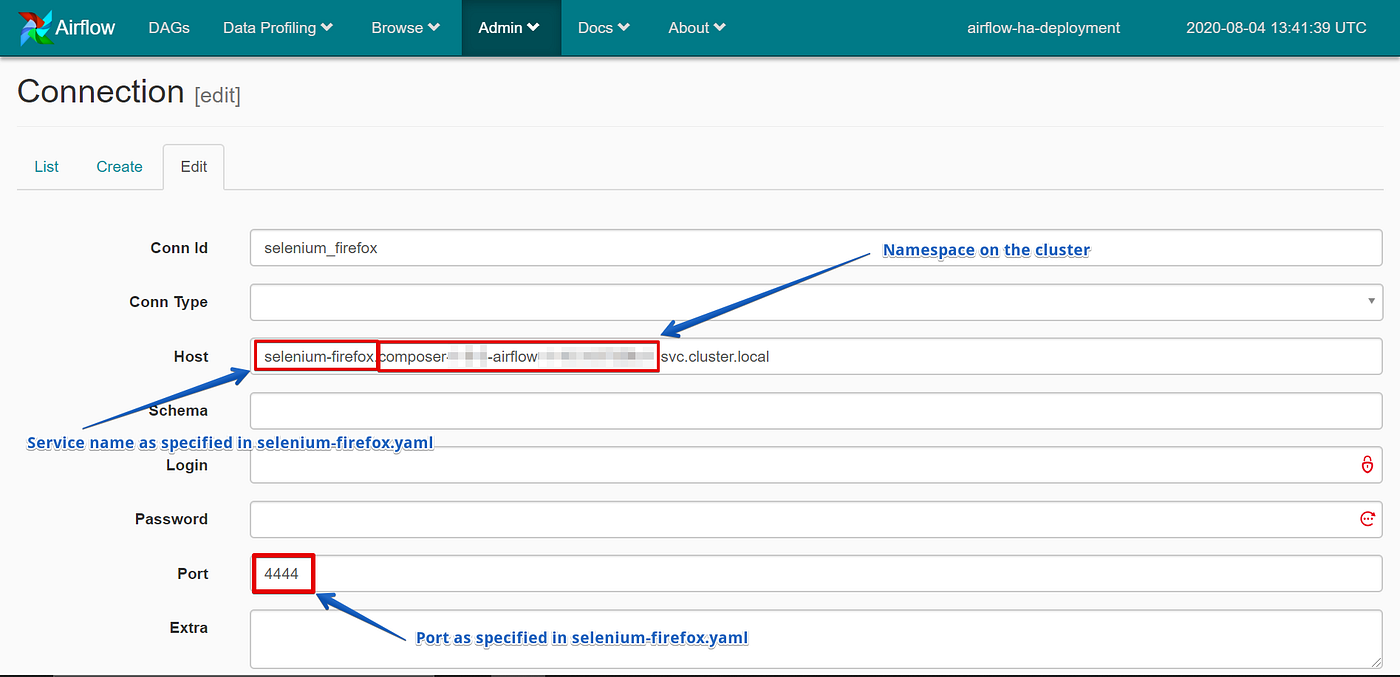
Task: Open the Docs dropdown
Action: (603, 27)
